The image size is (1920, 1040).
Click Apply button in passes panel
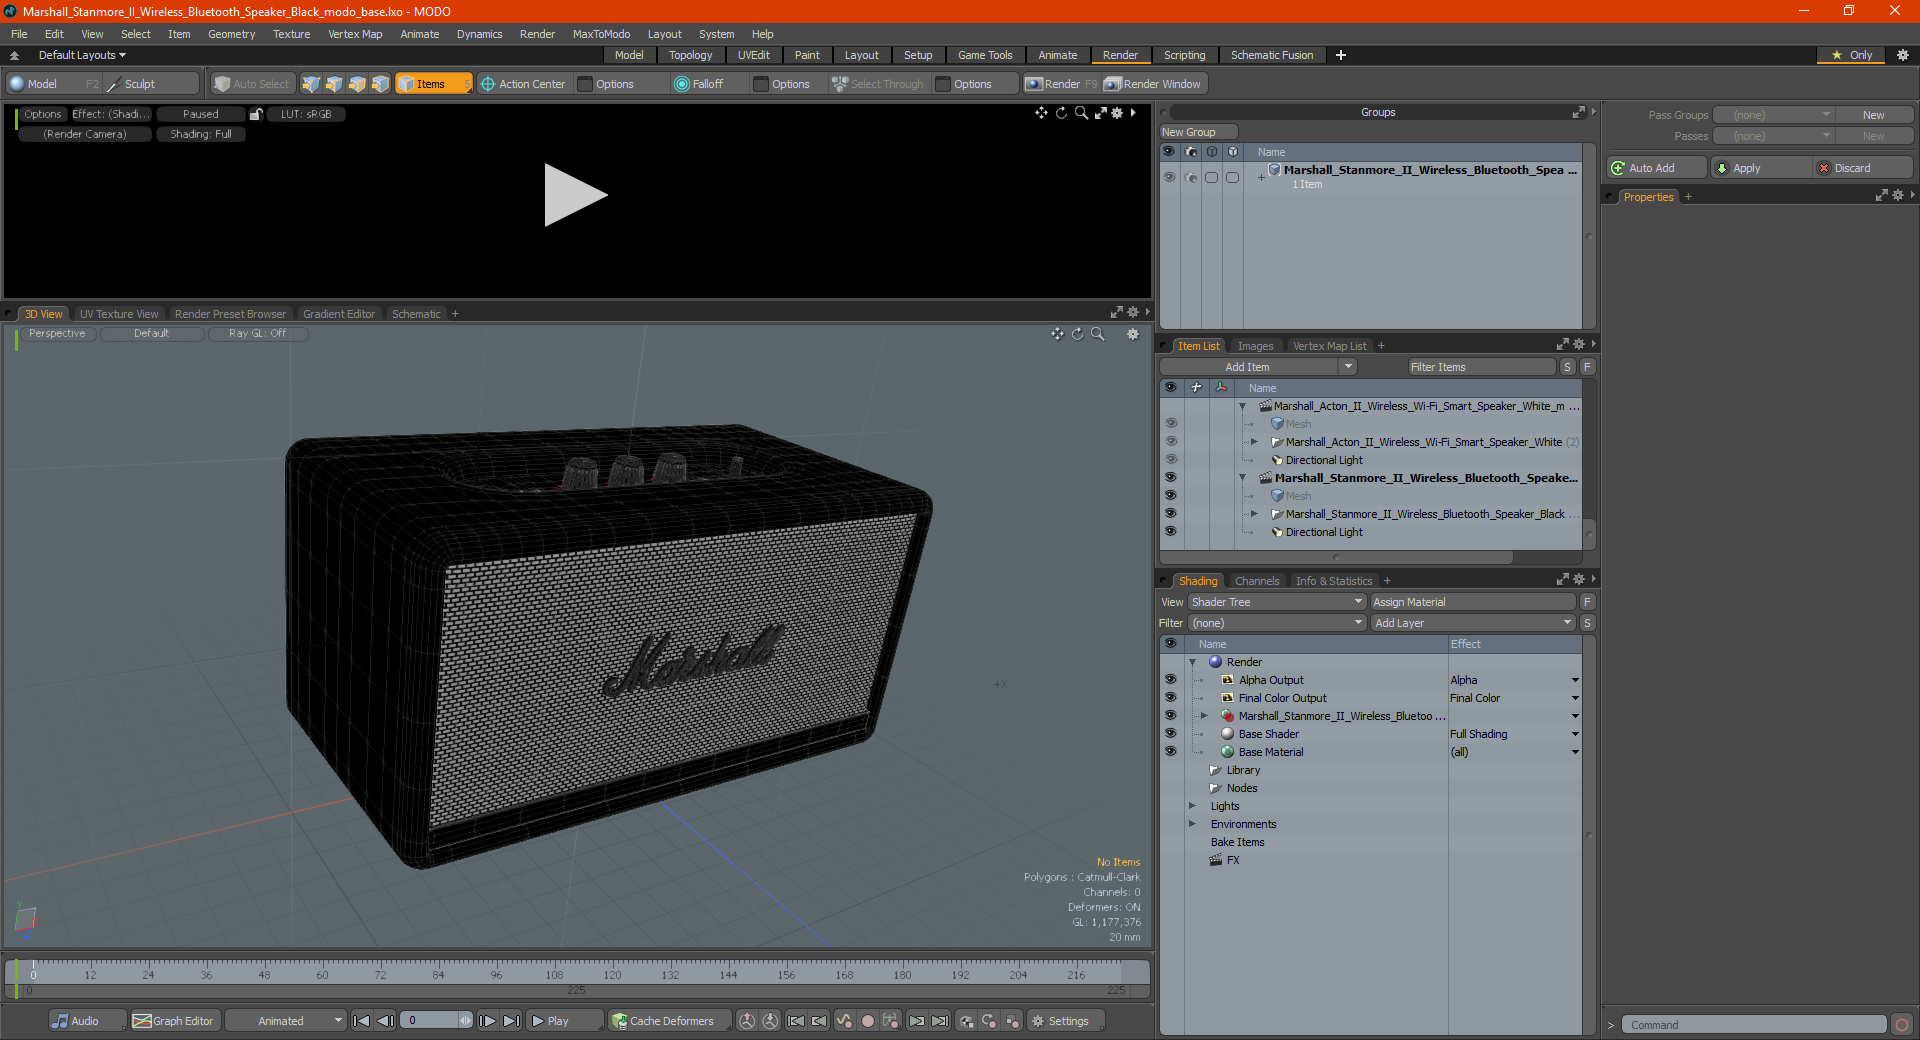(1759, 168)
